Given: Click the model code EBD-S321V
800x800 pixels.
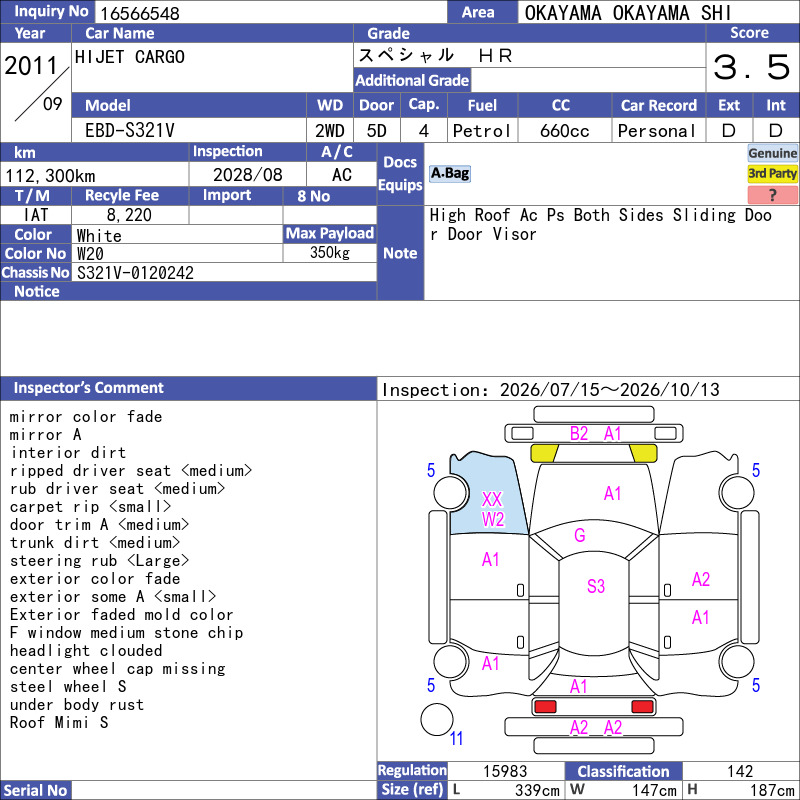Looking at the screenshot, I should [130, 131].
